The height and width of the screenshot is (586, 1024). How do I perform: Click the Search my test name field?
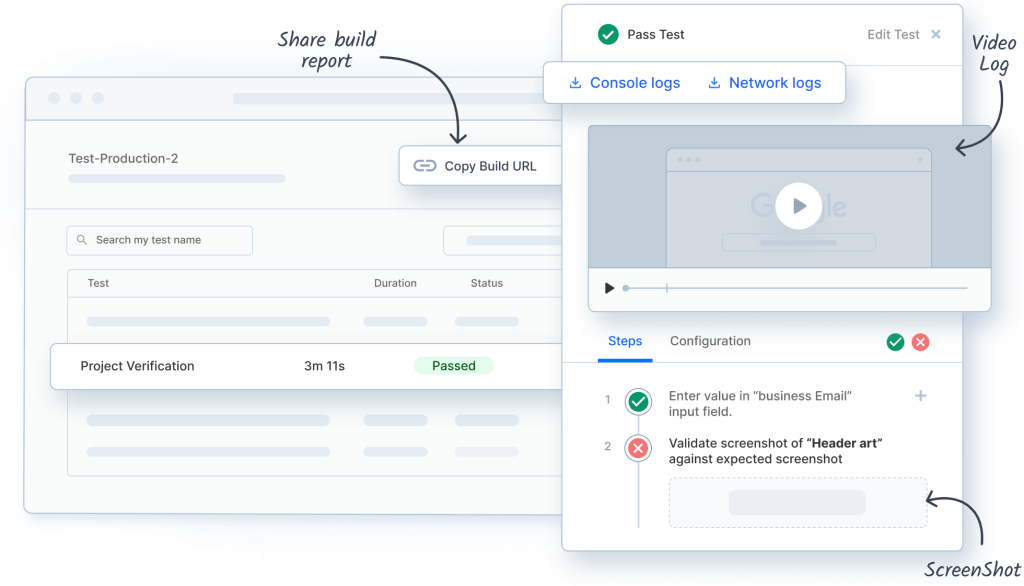(160, 240)
